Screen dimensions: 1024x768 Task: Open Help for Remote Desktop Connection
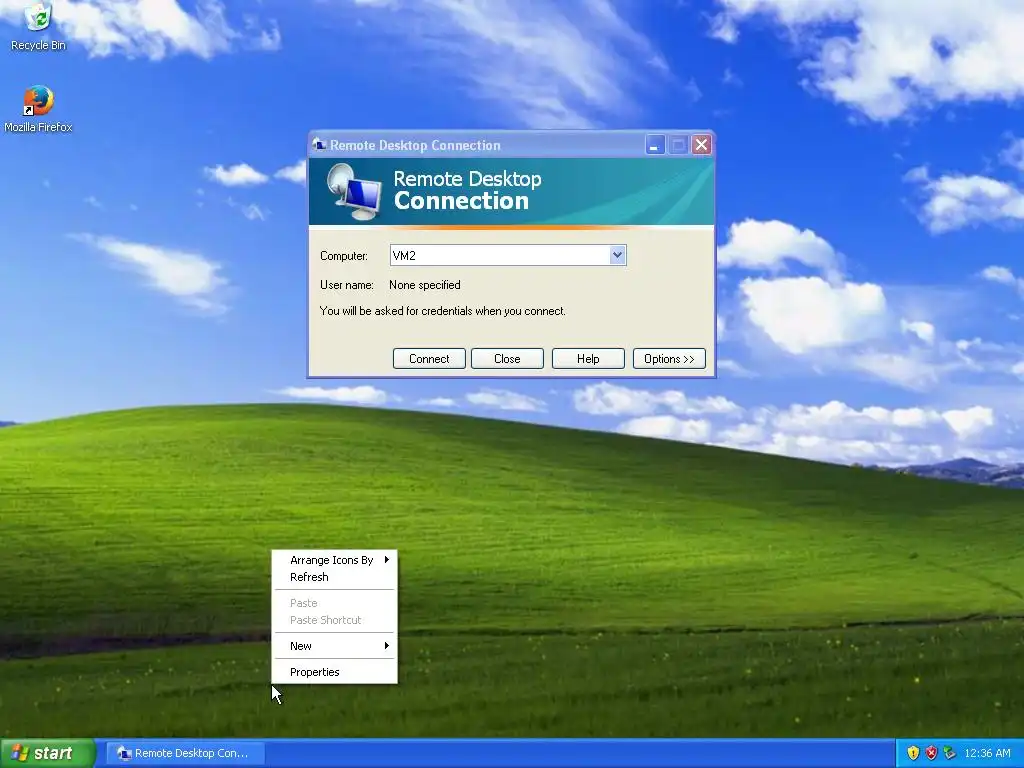[x=588, y=359]
